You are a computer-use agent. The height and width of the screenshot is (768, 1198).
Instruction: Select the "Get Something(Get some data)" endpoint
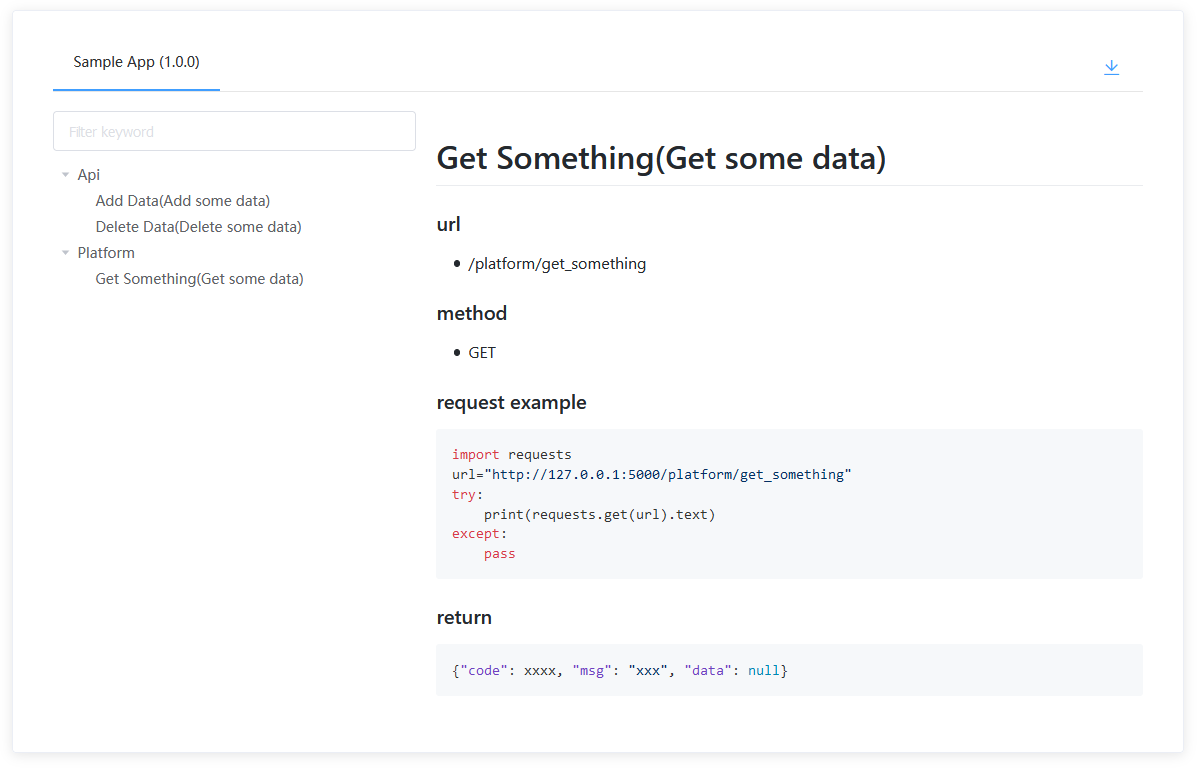(199, 278)
